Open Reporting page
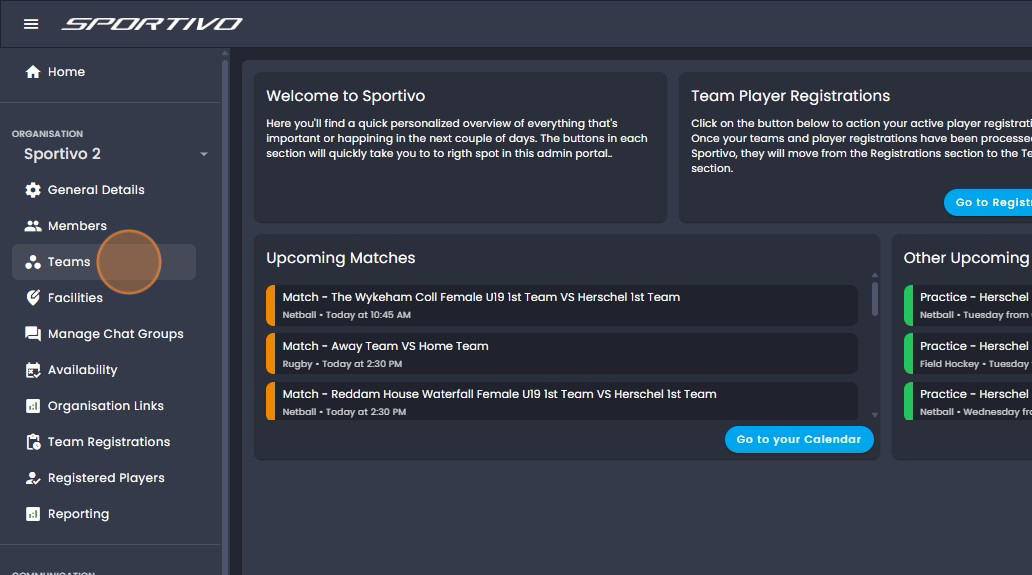This screenshot has width=1032, height=575. coord(104,514)
